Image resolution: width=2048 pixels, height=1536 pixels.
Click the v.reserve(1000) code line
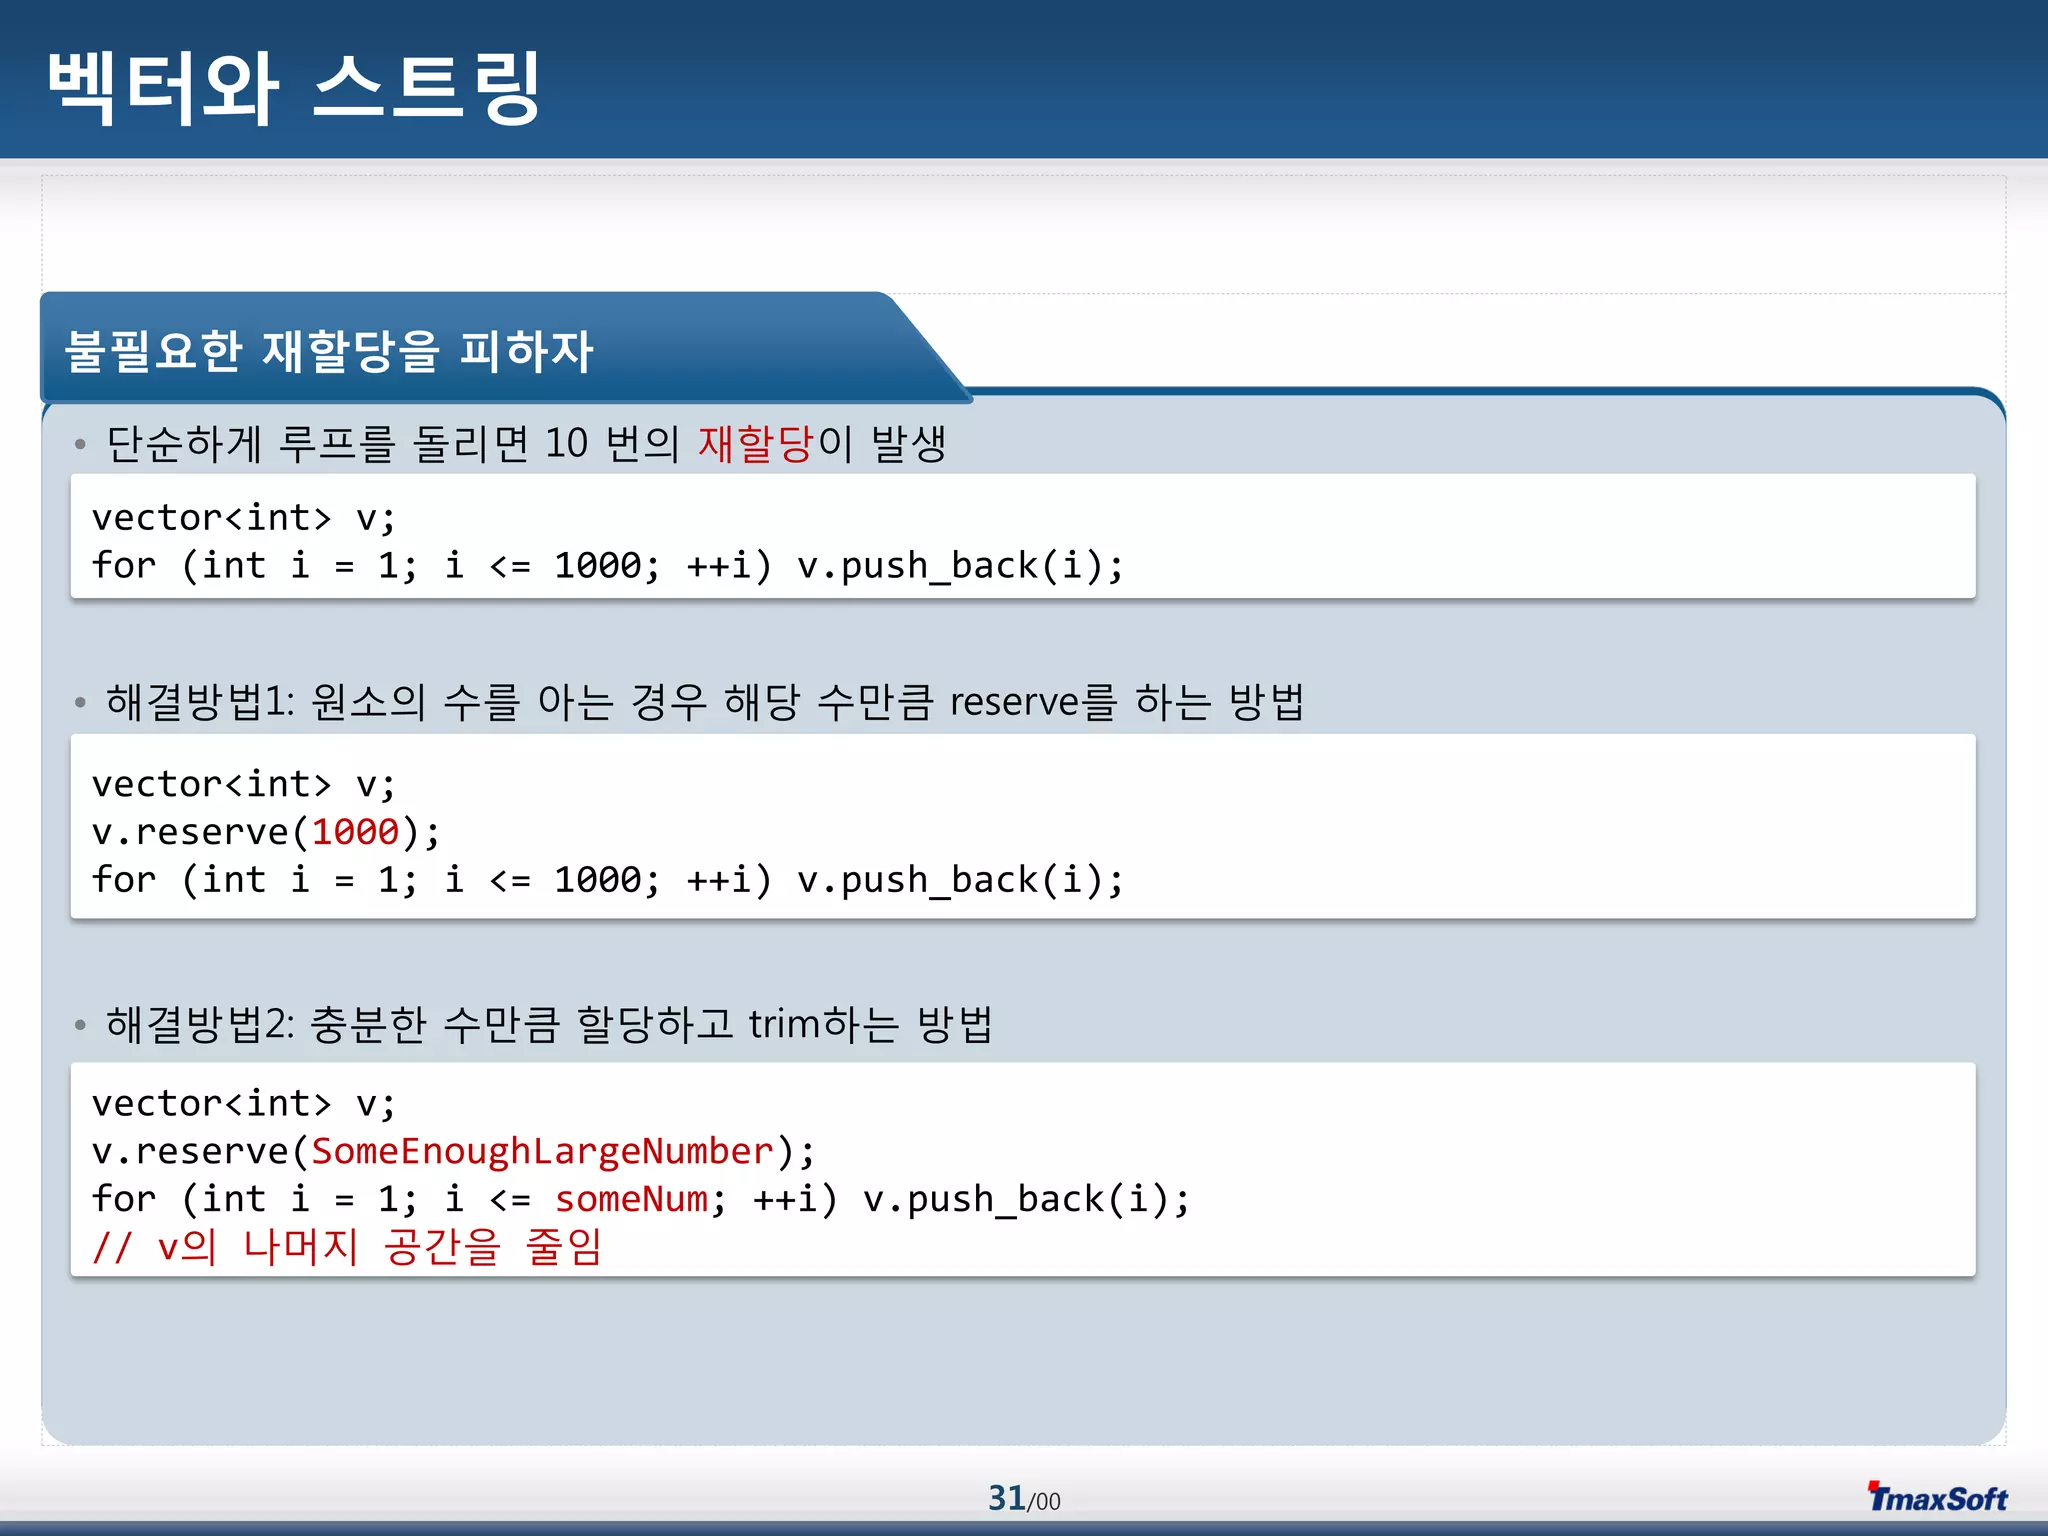(x=265, y=832)
